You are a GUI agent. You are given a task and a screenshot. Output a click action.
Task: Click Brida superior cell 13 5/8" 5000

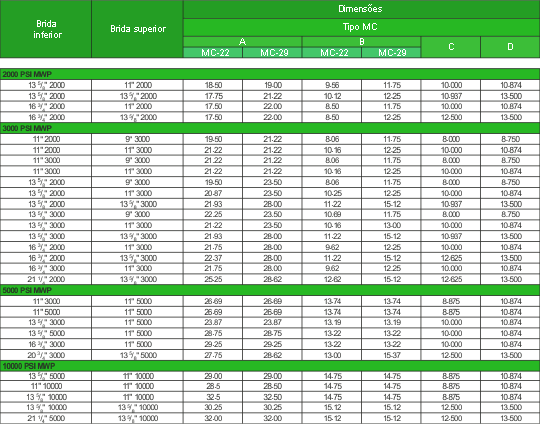[138, 355]
